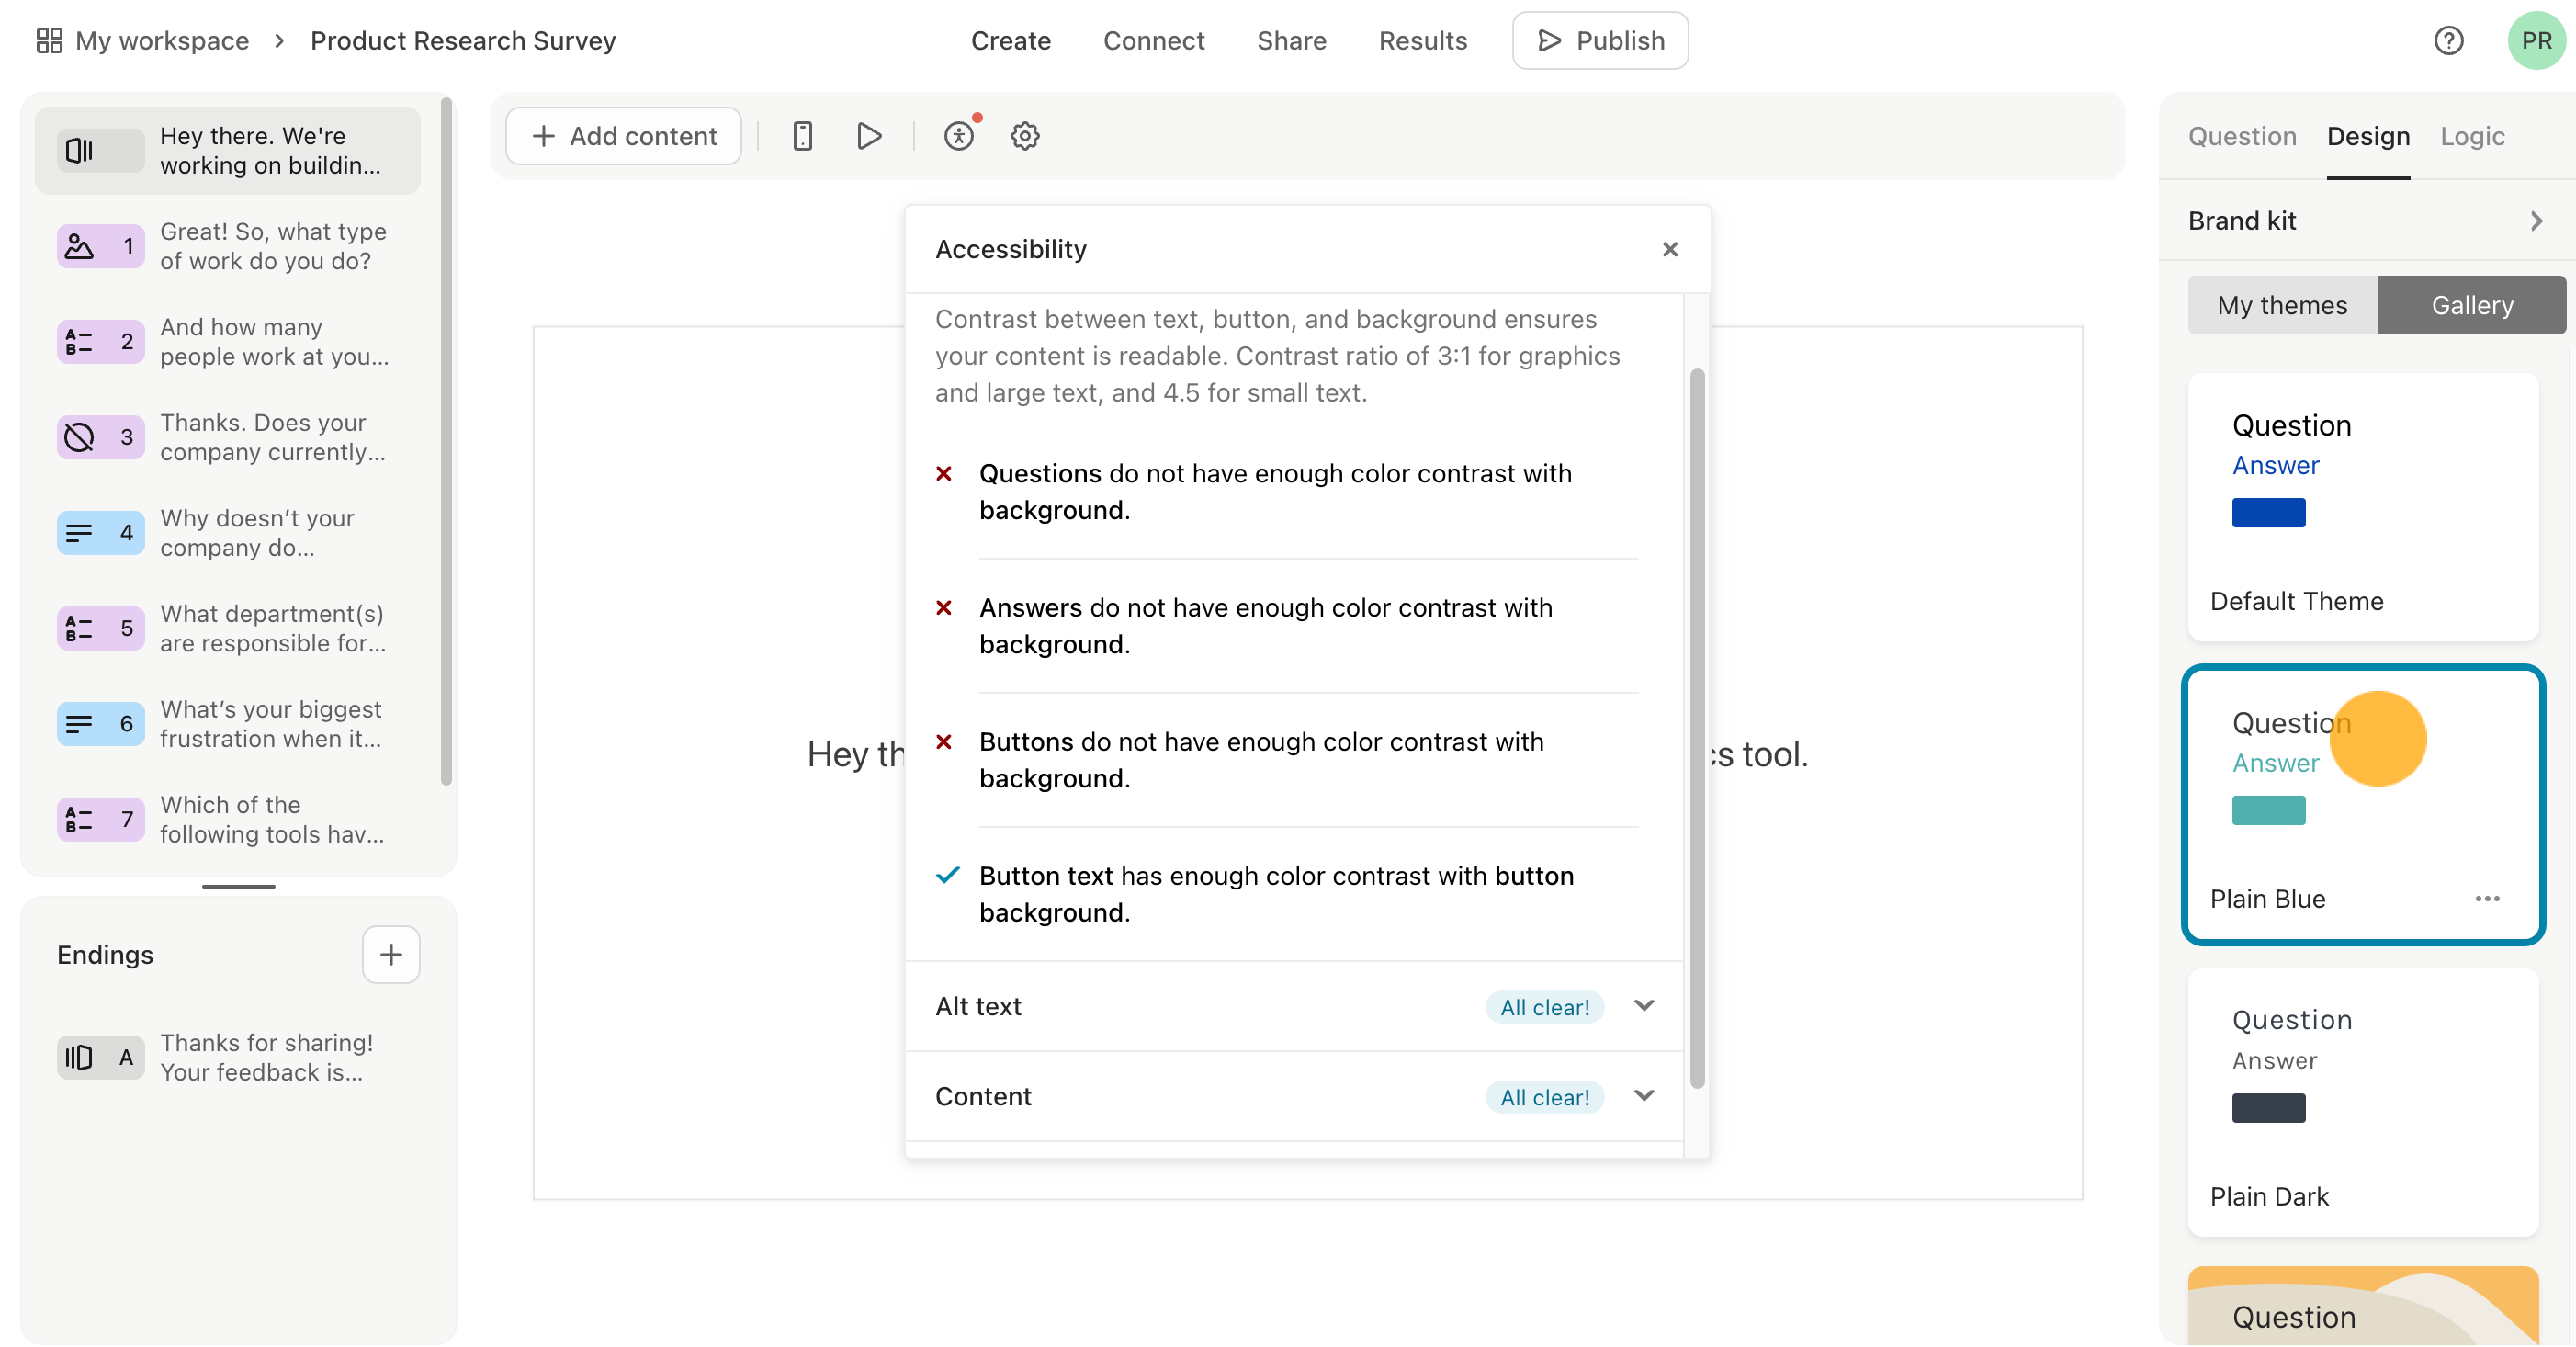2576x1347 pixels.
Task: Click the Plain Dark button swatch
Action: (2268, 1108)
